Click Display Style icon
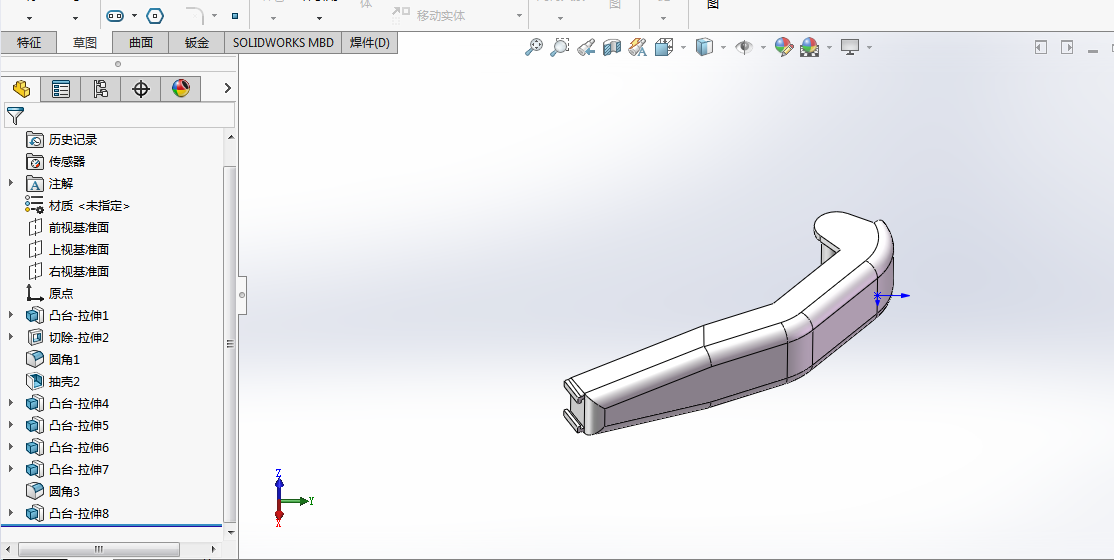The width and height of the screenshot is (1114, 560). [x=704, y=48]
